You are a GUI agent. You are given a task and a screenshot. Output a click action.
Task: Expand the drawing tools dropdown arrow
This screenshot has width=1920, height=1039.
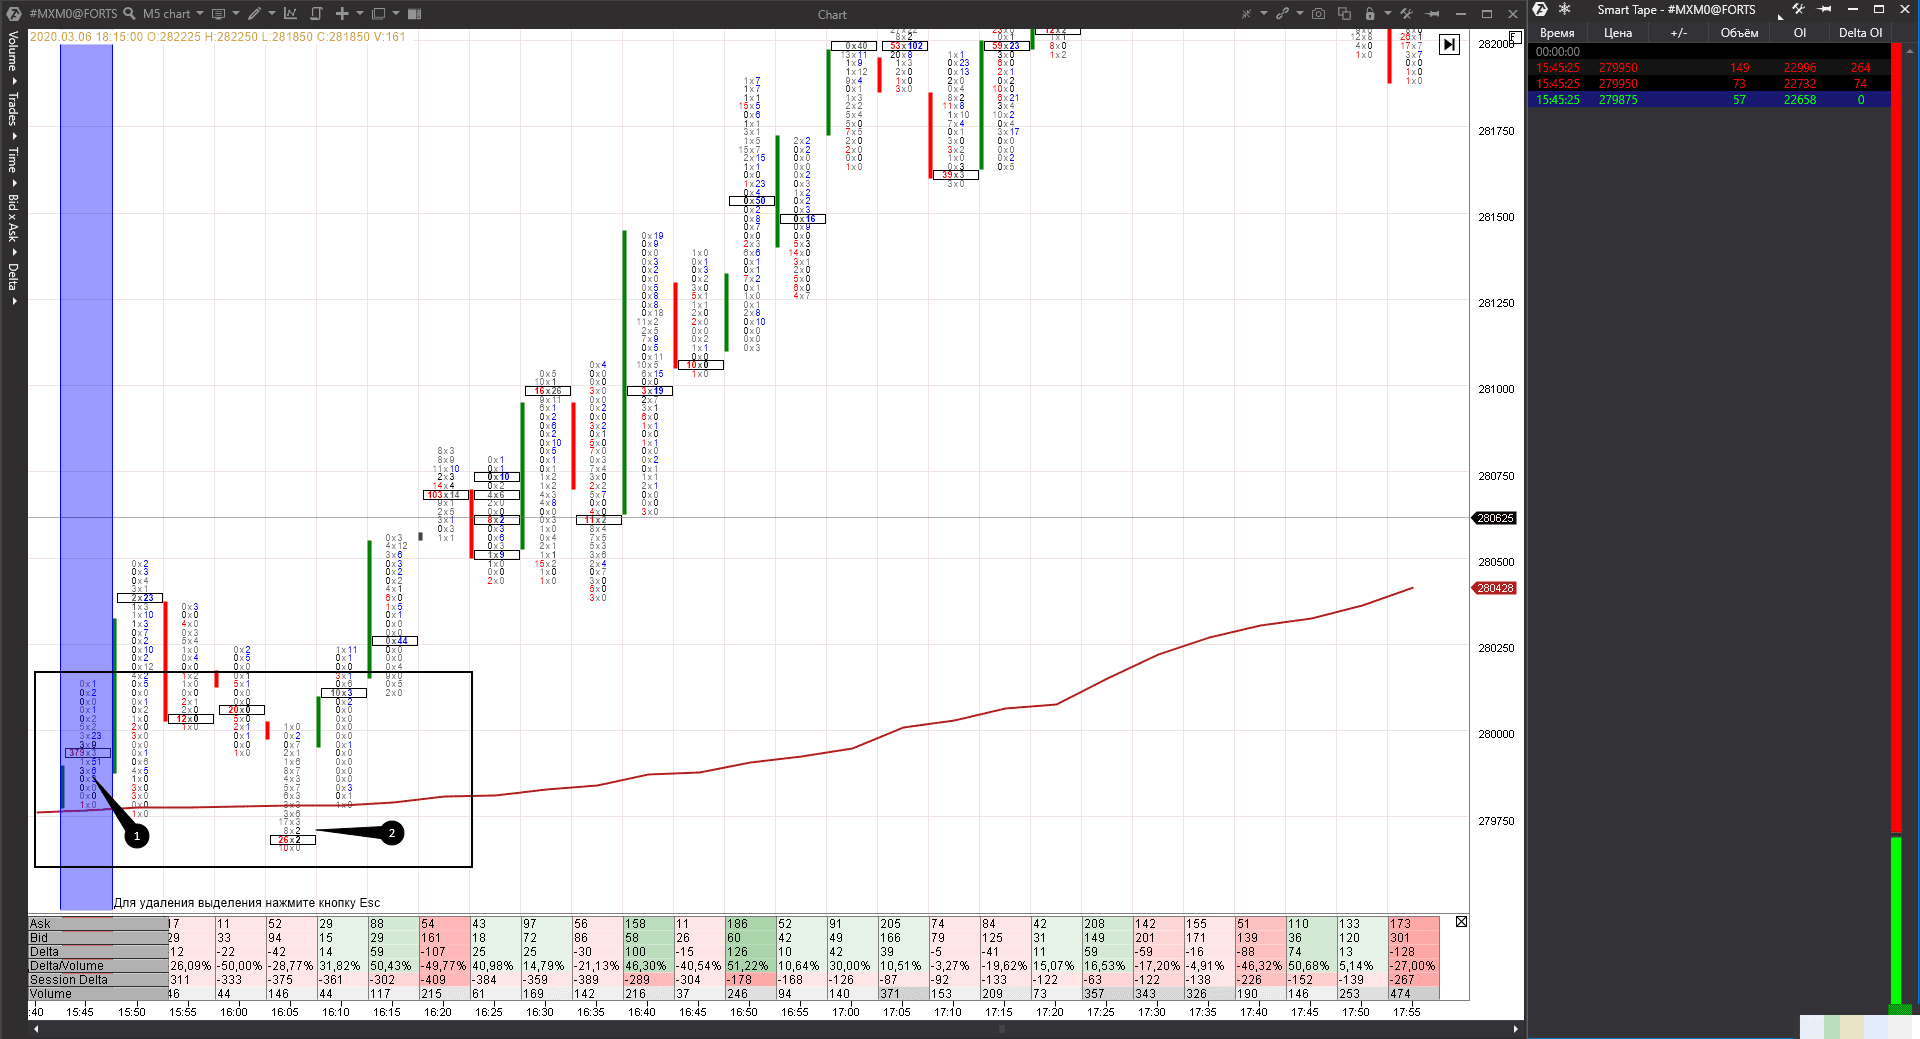point(272,14)
